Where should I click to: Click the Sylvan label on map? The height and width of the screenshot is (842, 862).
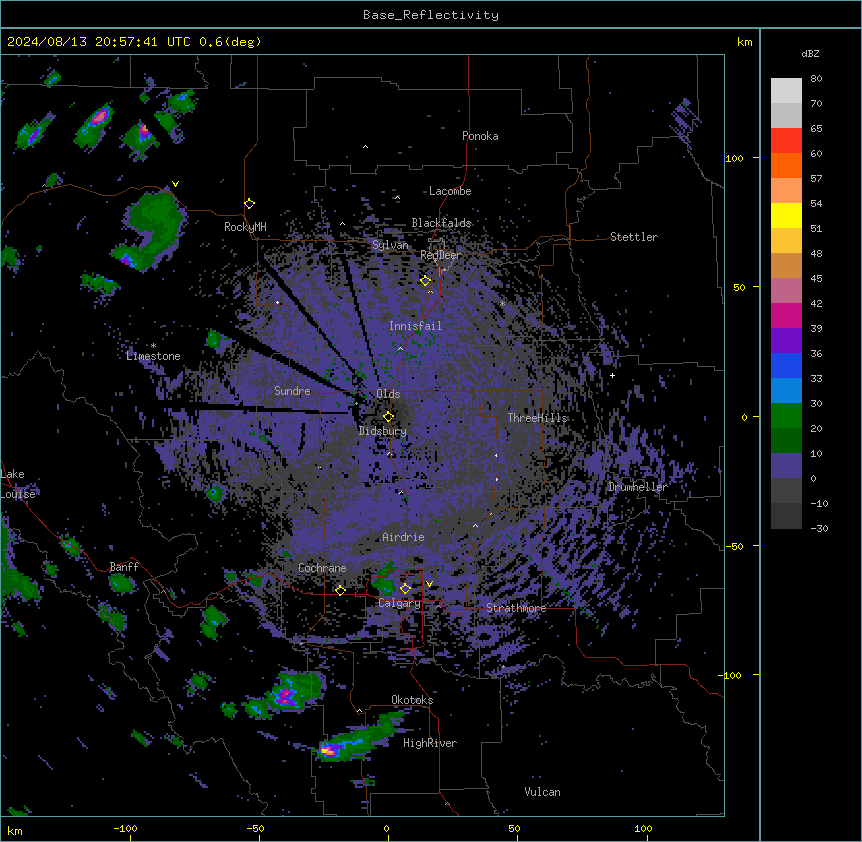point(390,245)
